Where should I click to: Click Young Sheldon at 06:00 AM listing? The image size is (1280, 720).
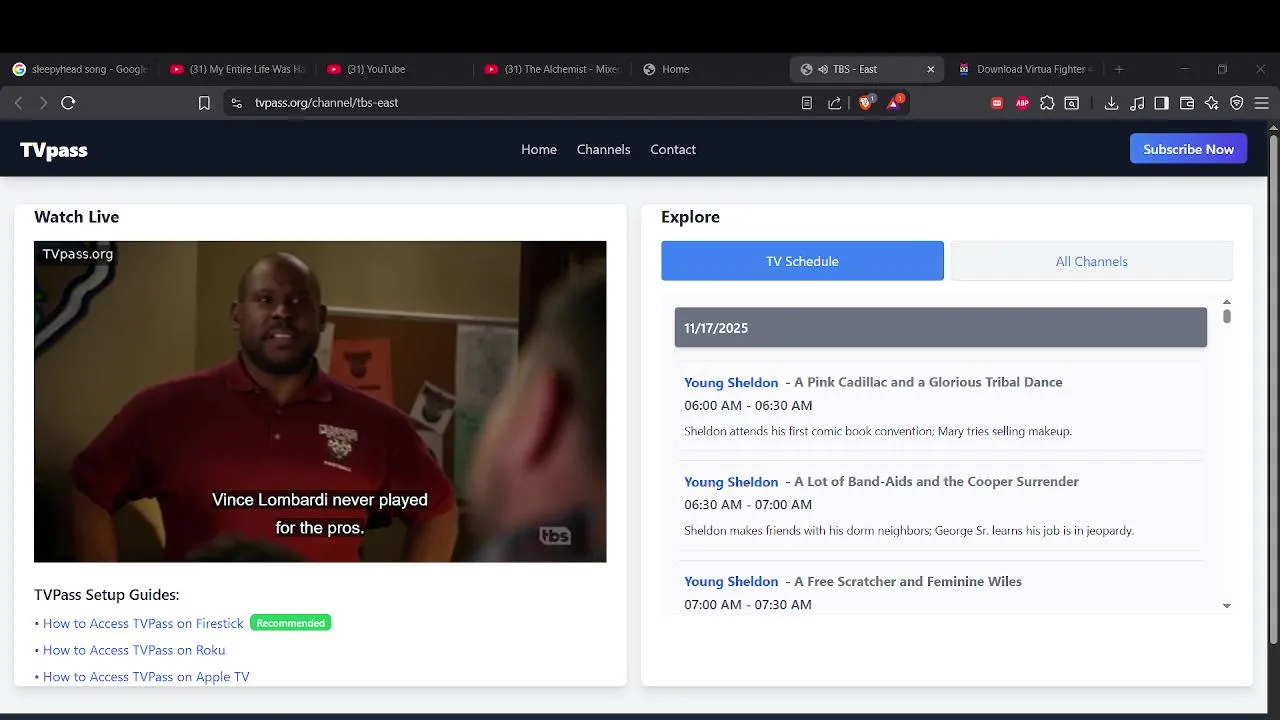coord(731,382)
